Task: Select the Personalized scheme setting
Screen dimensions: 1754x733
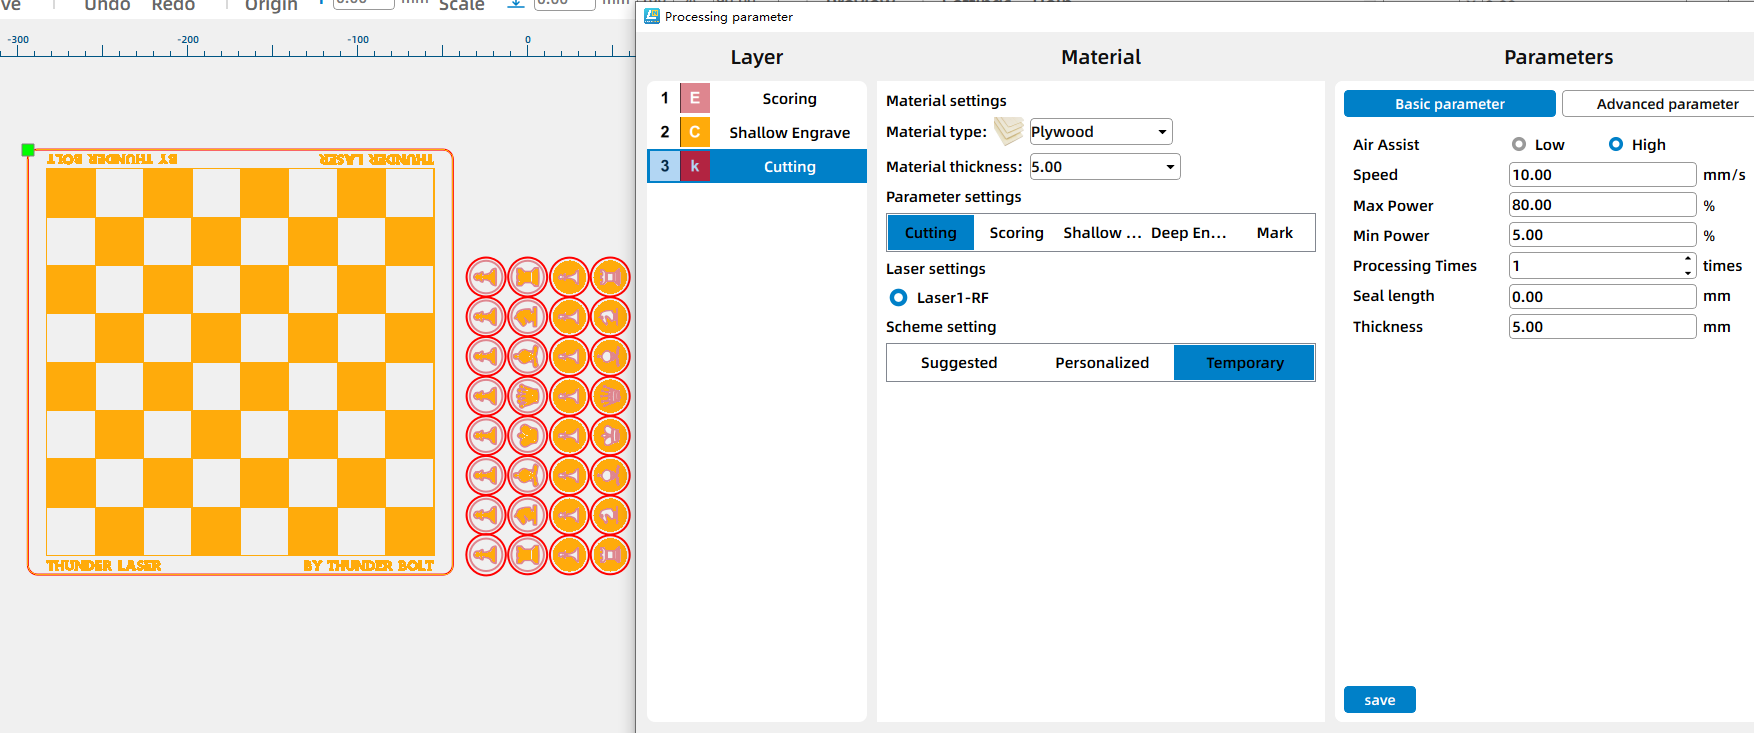Action: (1101, 363)
